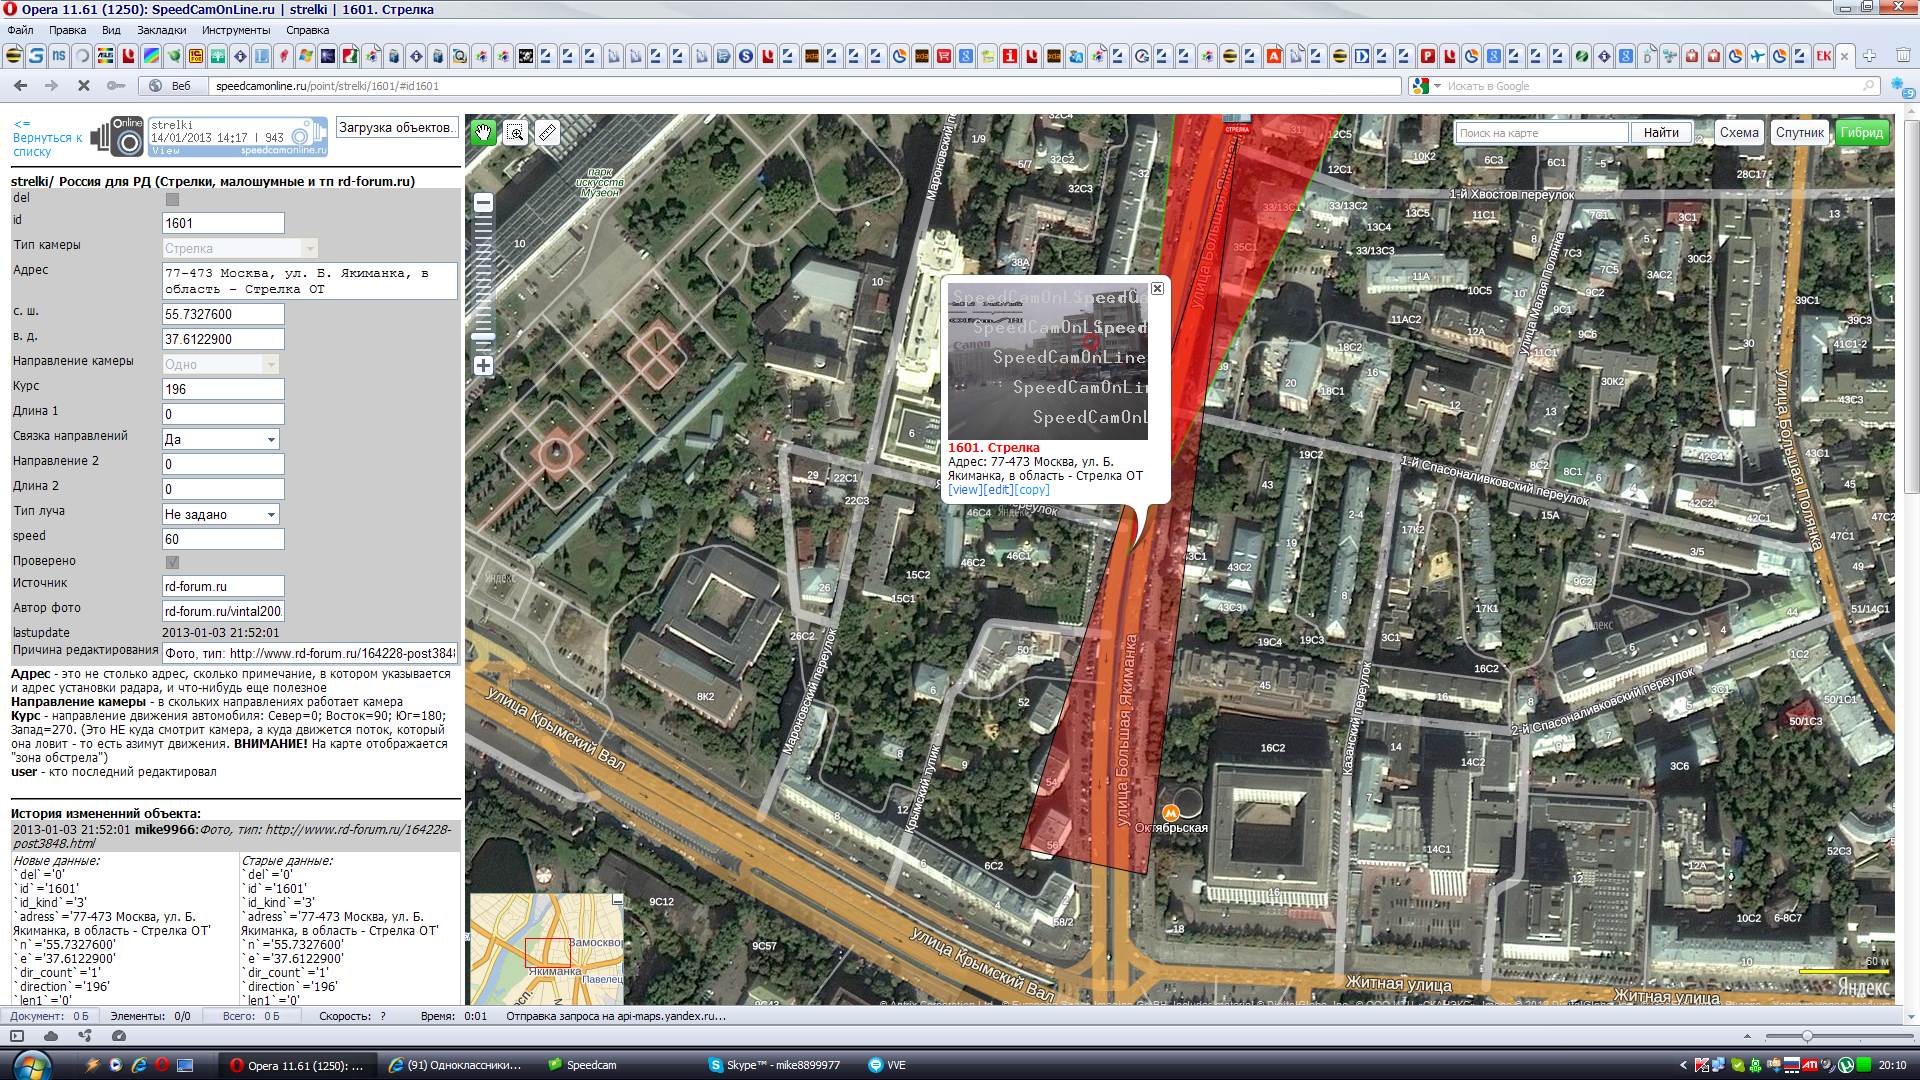Viewport: 1920px width, 1080px height.
Task: Open the Закладки menu
Action: click(x=162, y=30)
